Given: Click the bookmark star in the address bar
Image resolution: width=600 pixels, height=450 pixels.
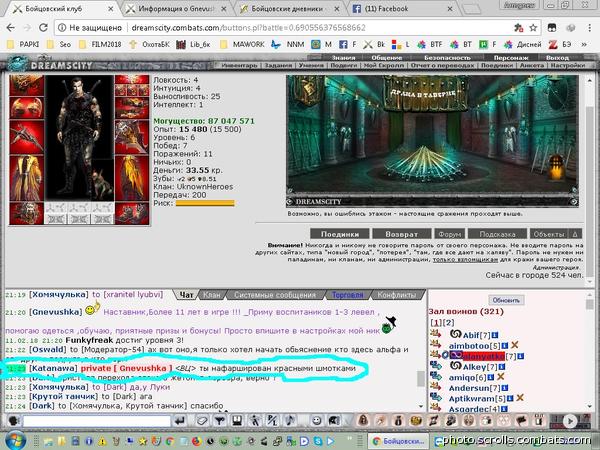Looking at the screenshot, I should [533, 28].
